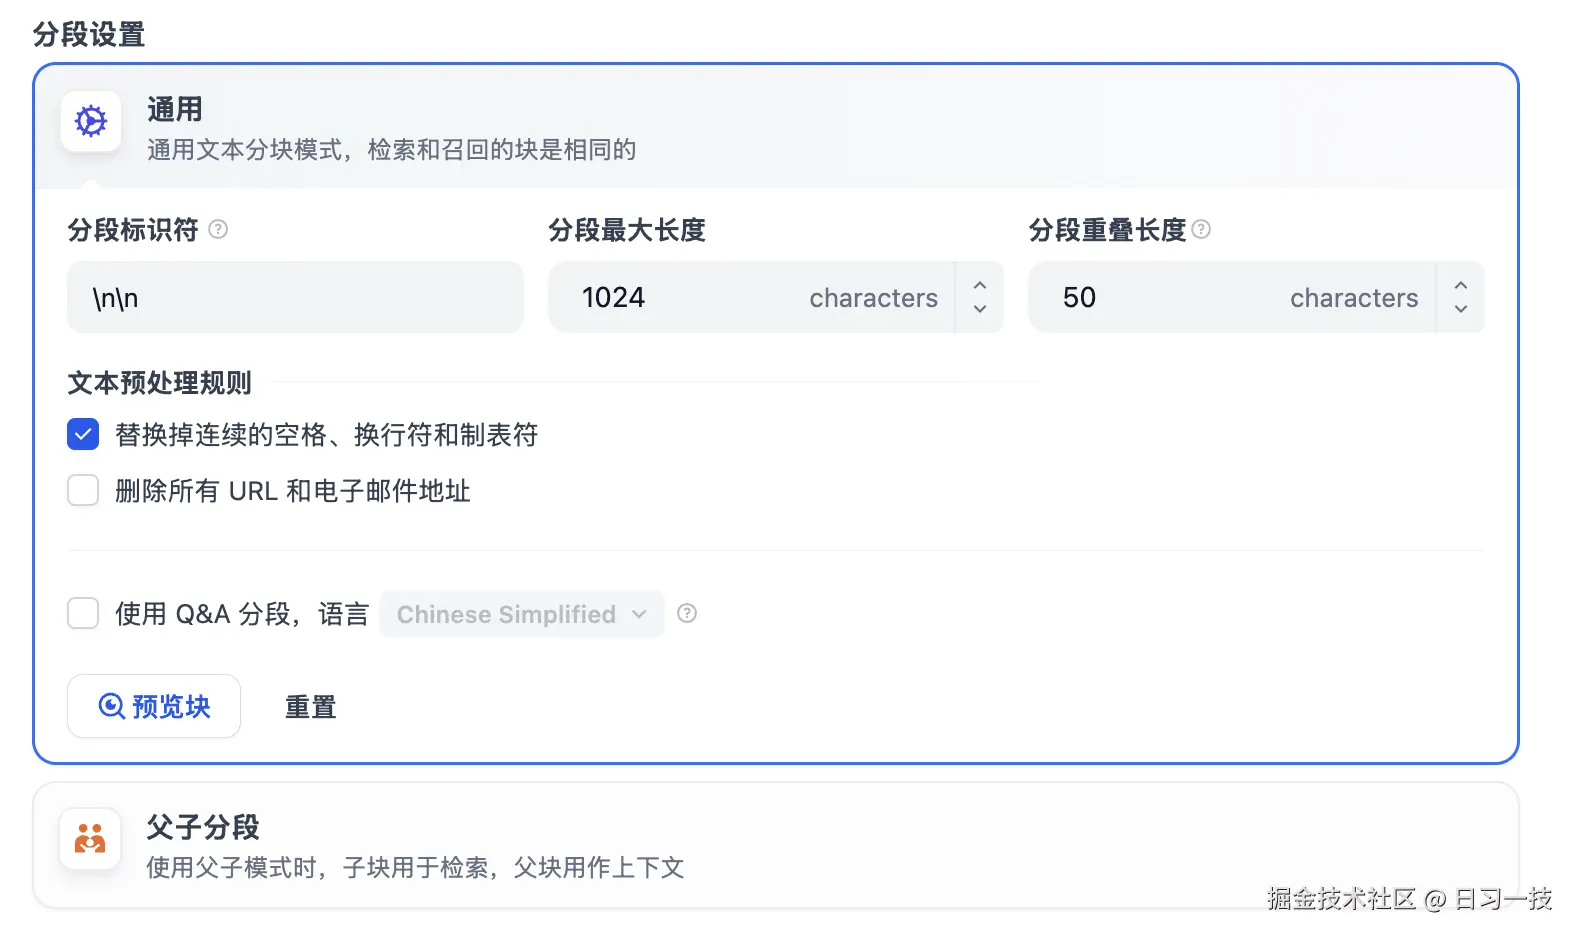The height and width of the screenshot is (938, 1578).
Task: Open the Chinese Simplified language dropdown
Action: pyautogui.click(x=521, y=614)
